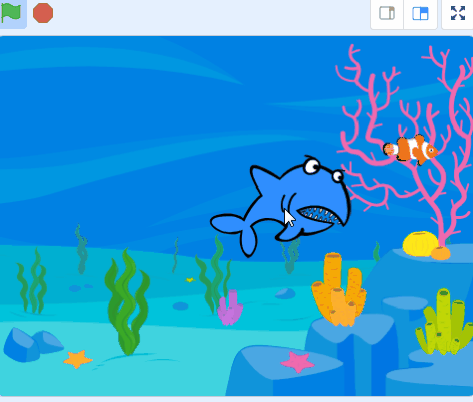This screenshot has height=402, width=473.
Task: Click the shark's toothy mouth
Action: [x=319, y=215]
